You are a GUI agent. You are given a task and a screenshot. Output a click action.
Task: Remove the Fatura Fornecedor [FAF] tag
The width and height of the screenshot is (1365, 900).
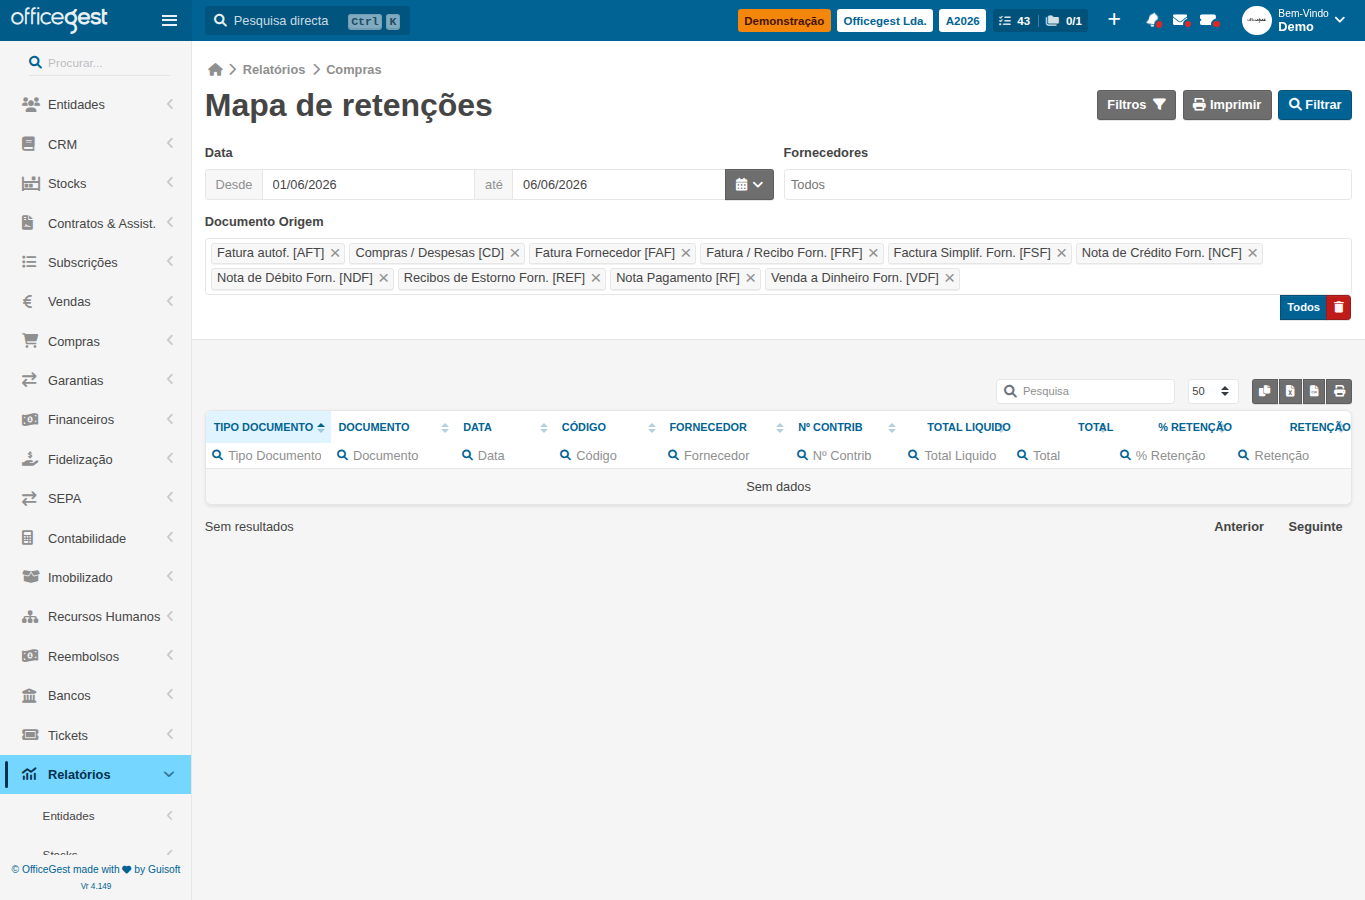[x=686, y=253]
